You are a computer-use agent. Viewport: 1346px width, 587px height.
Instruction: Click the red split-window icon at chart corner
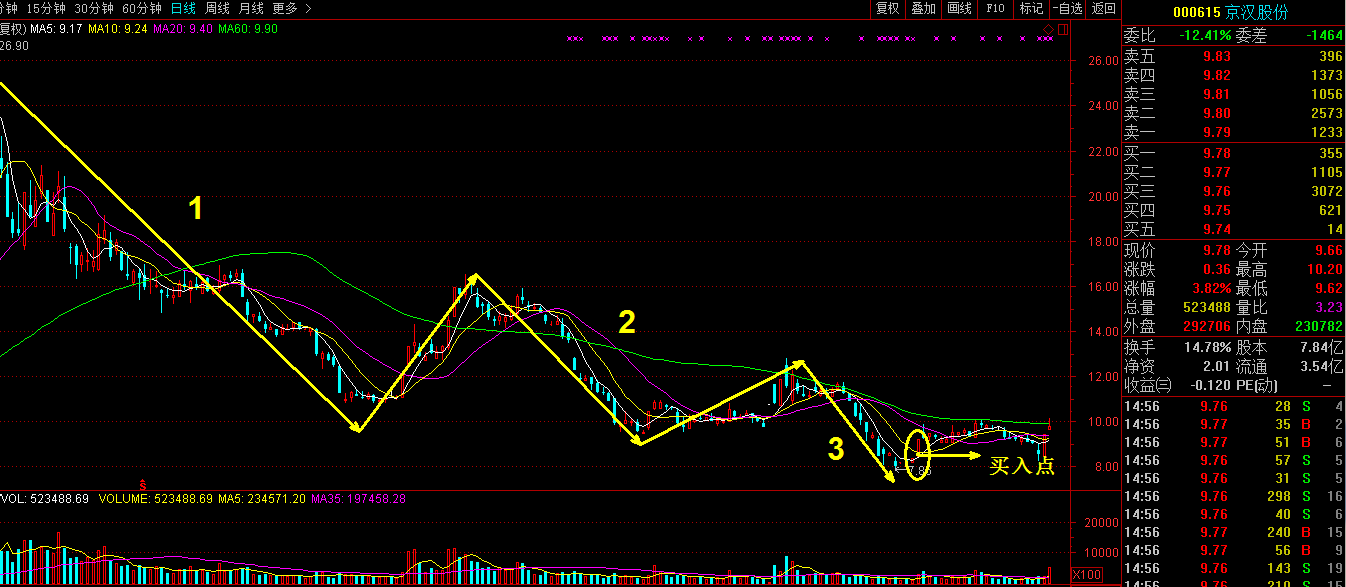point(1062,28)
